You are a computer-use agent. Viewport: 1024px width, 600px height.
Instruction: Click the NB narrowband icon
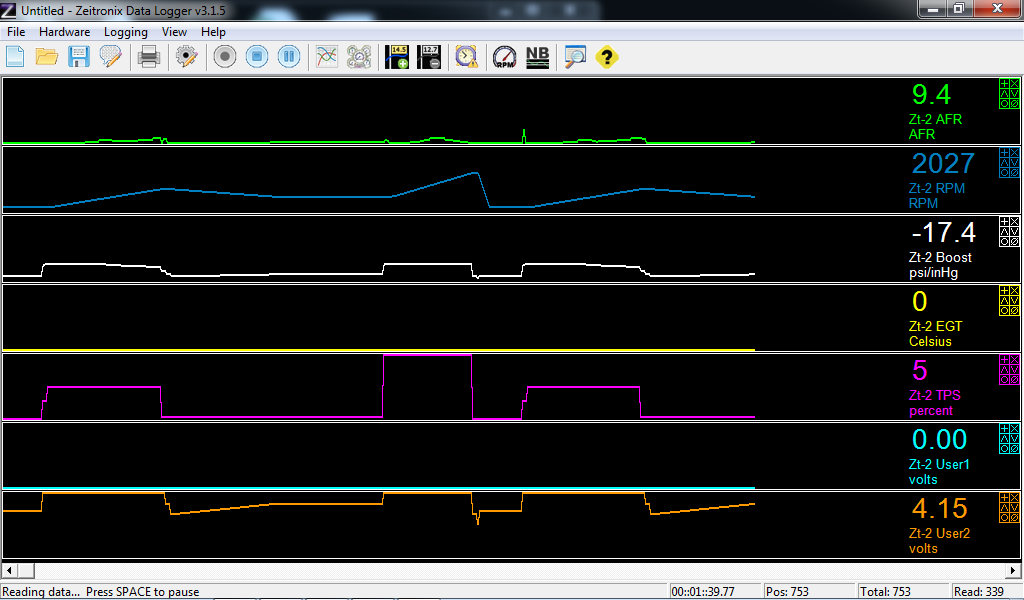pyautogui.click(x=537, y=57)
